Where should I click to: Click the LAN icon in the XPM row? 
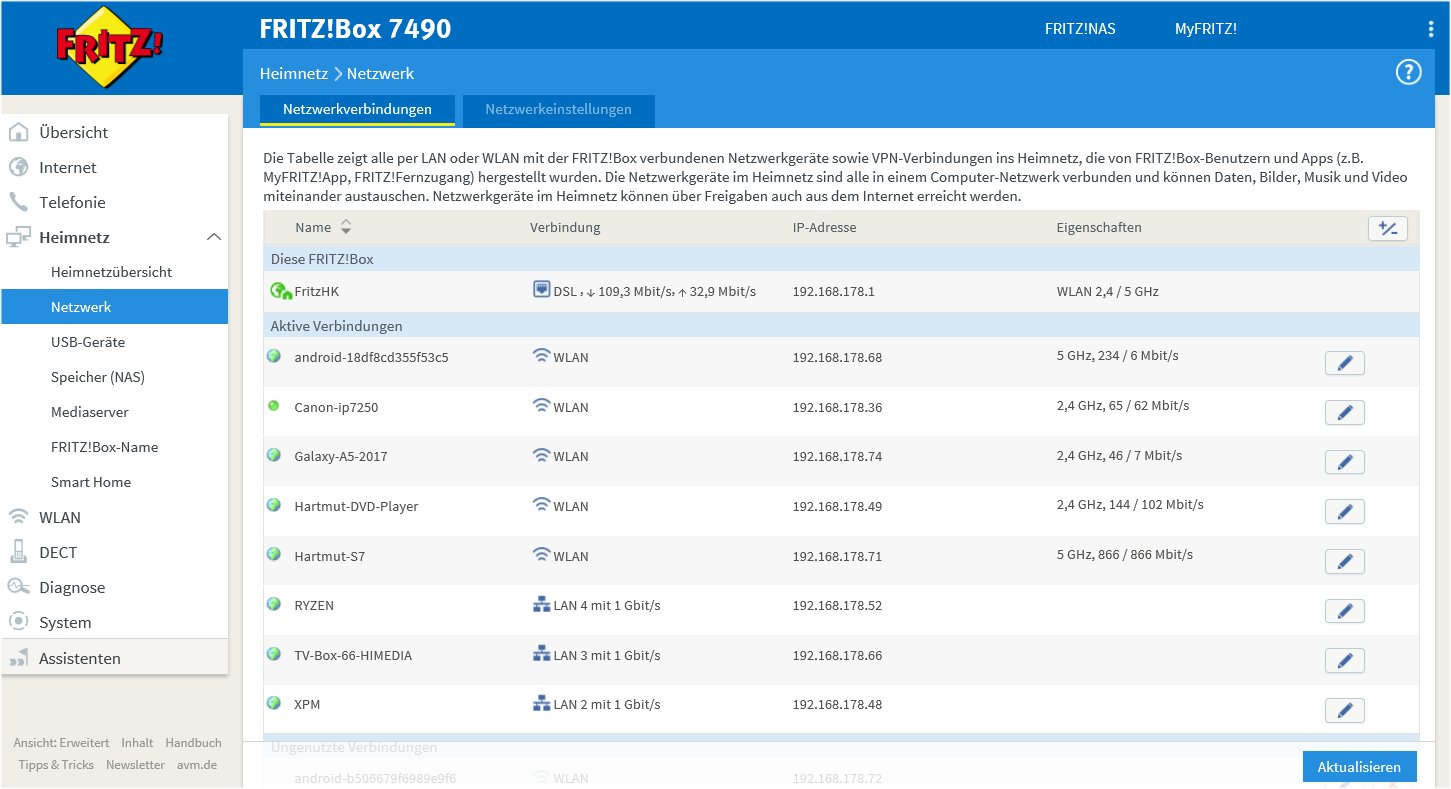pos(541,704)
